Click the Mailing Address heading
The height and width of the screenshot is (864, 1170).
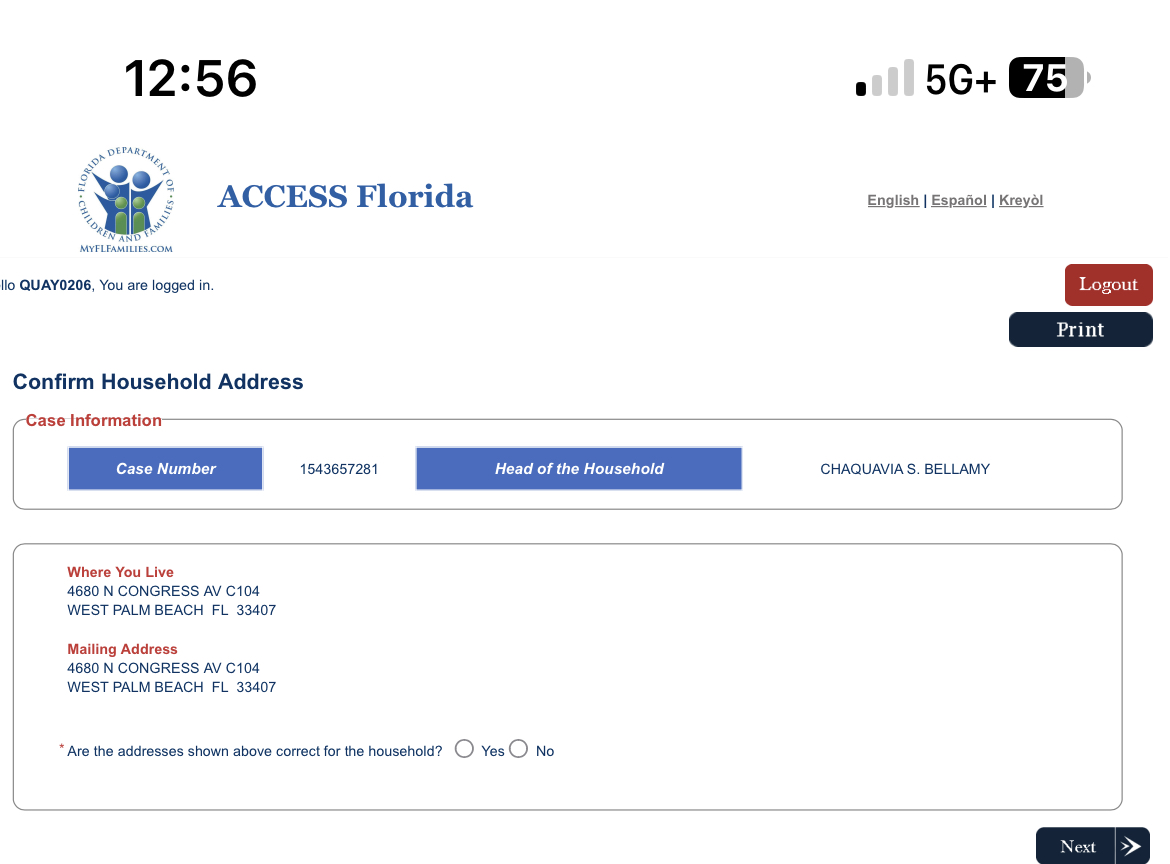coord(122,649)
